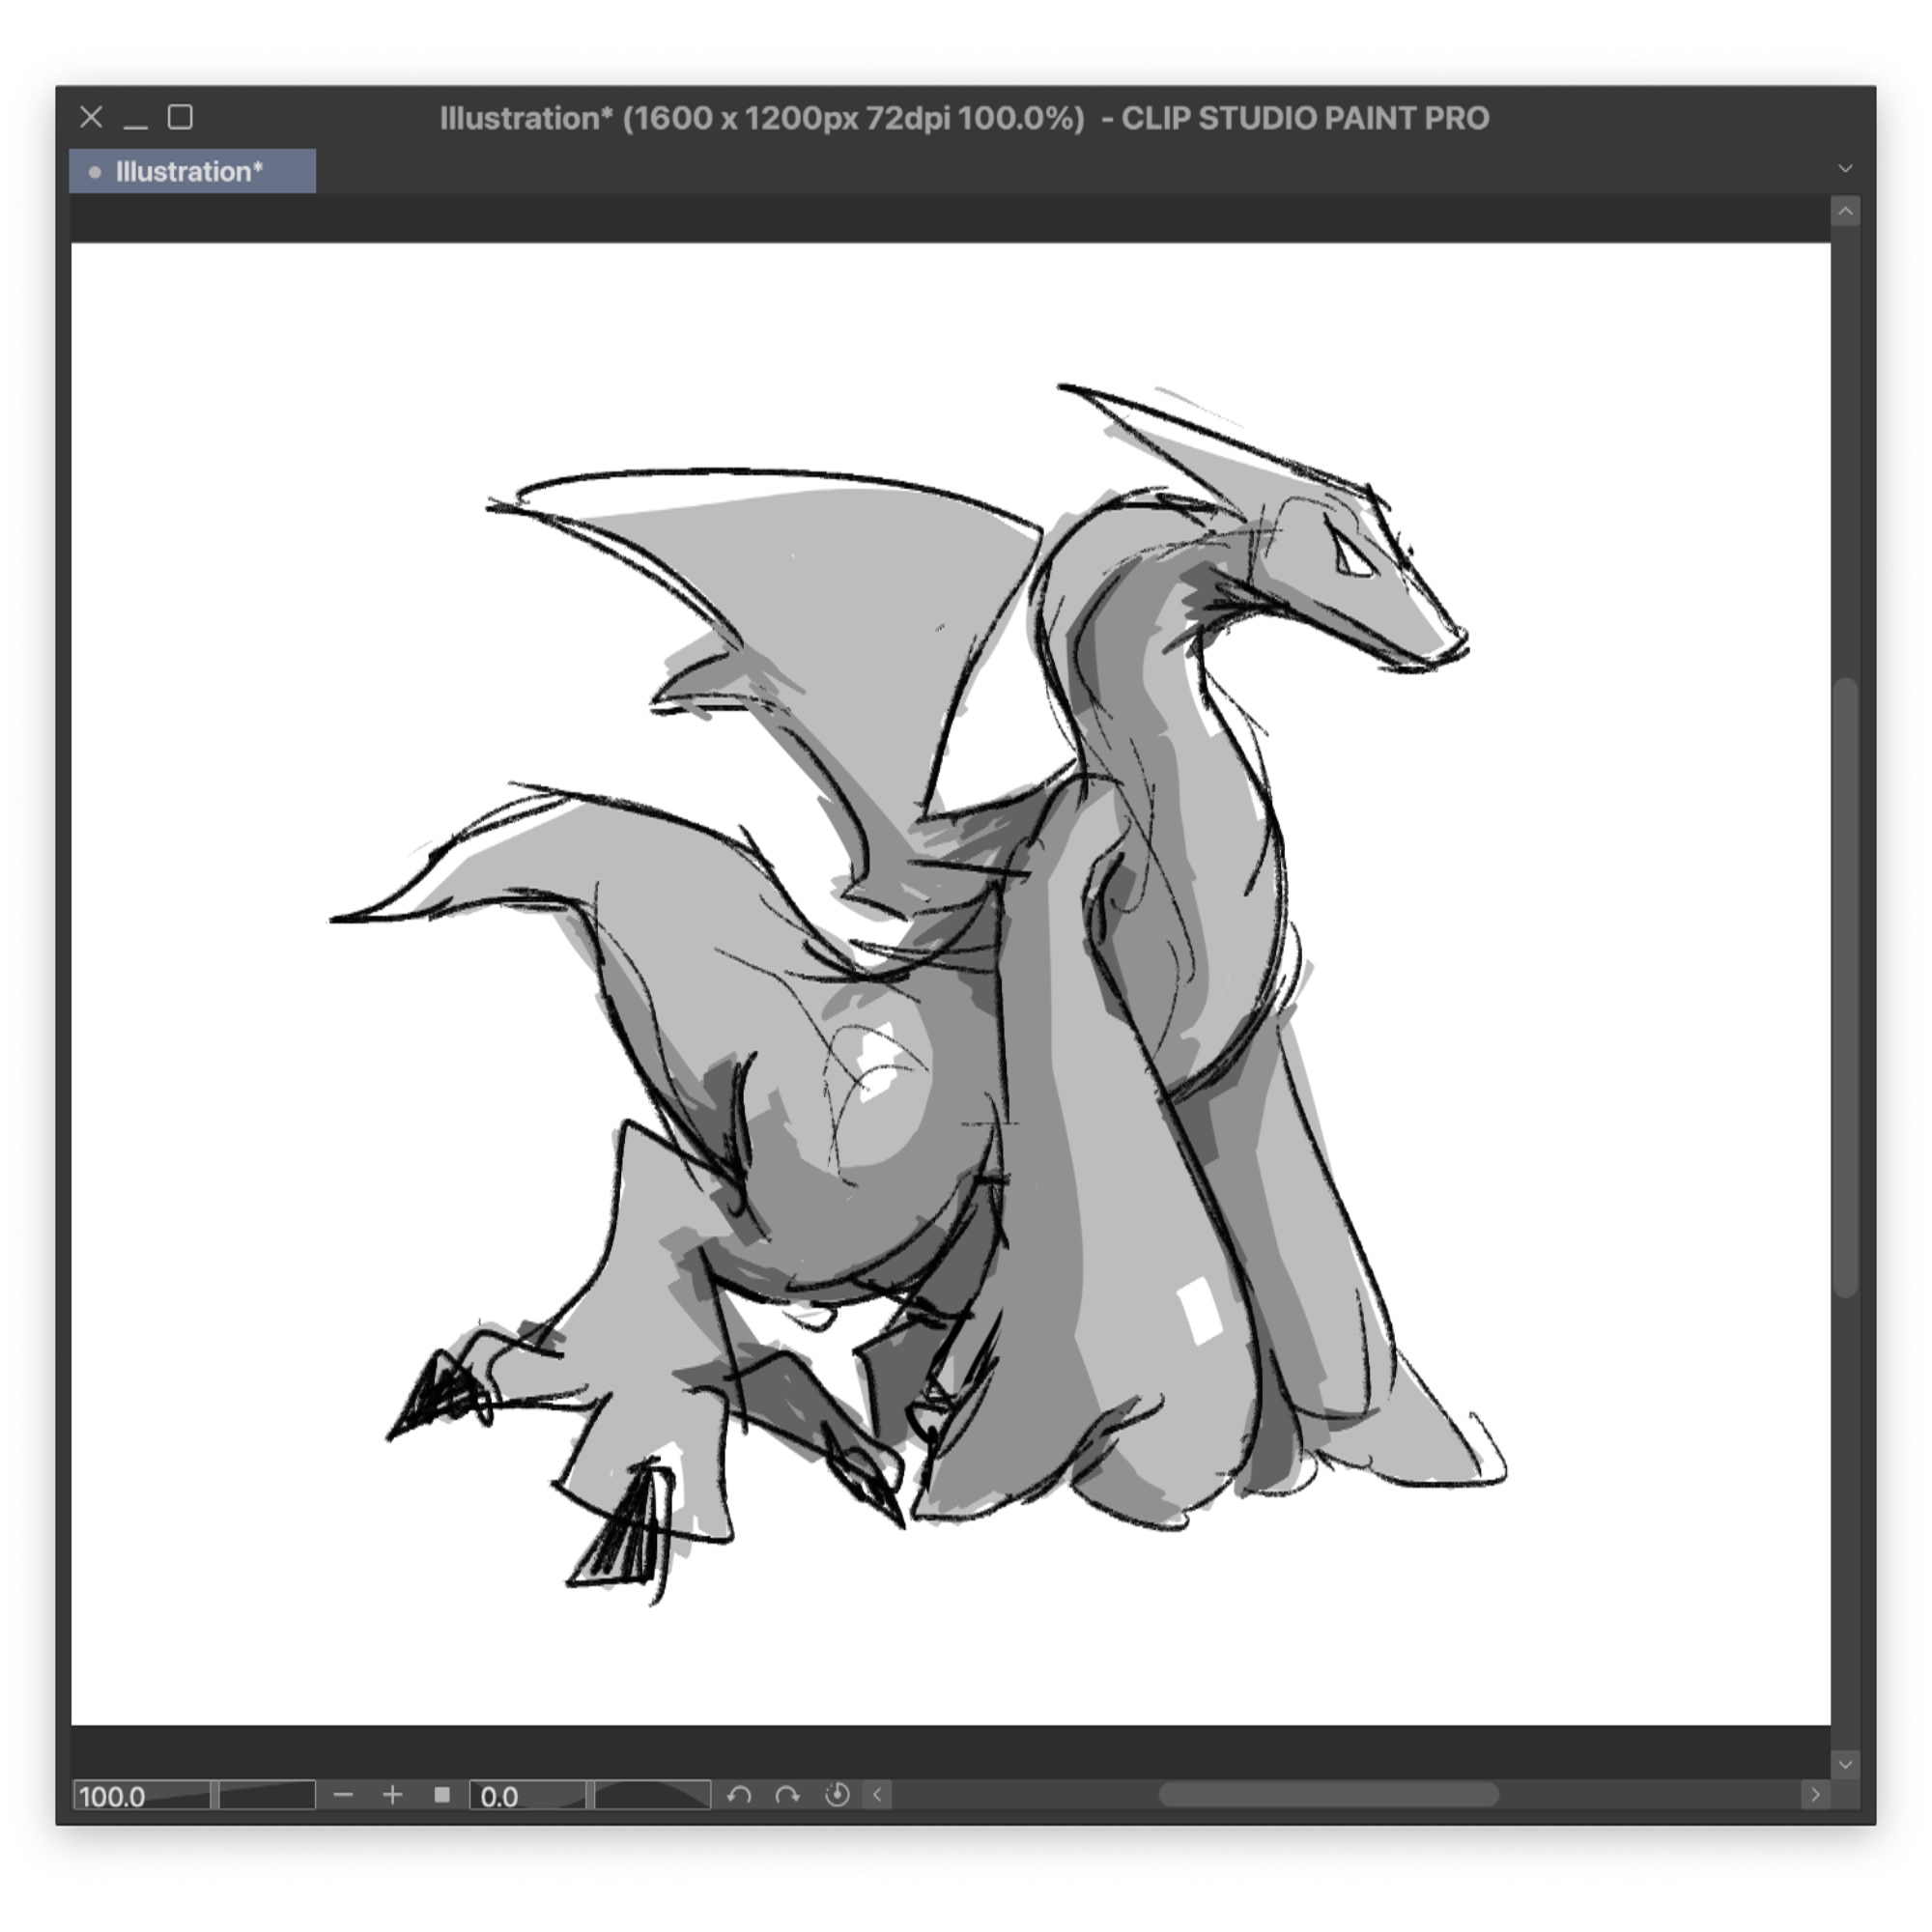
Task: Maximize the Clip Studio Paint window
Action: pyautogui.click(x=180, y=117)
